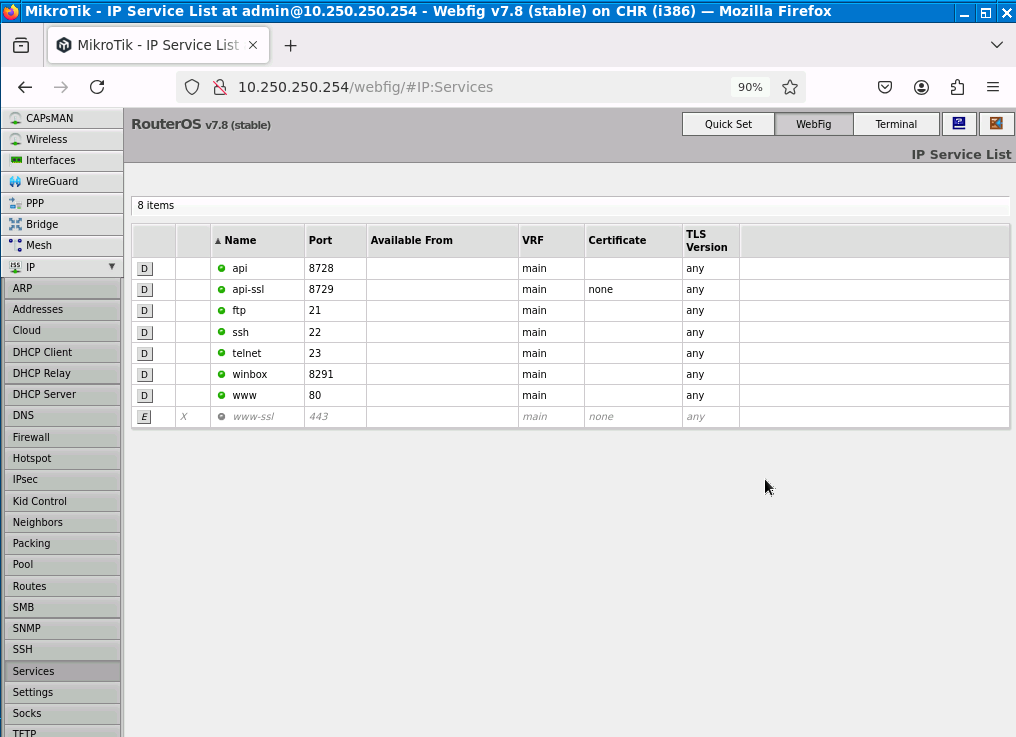This screenshot has height=737, width=1016.
Task: Open the Terminal tab
Action: coord(896,124)
